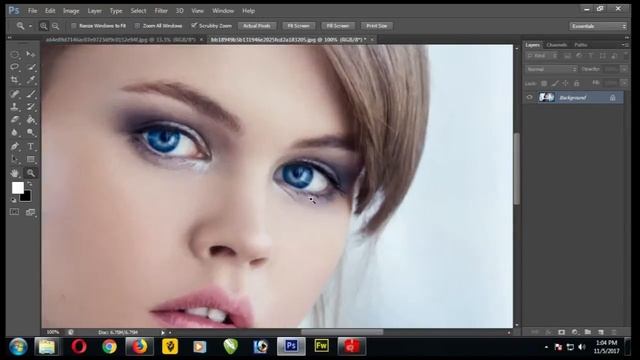Enable Resize Windows to Fit checkbox
This screenshot has height=360, width=640.
coord(74,26)
